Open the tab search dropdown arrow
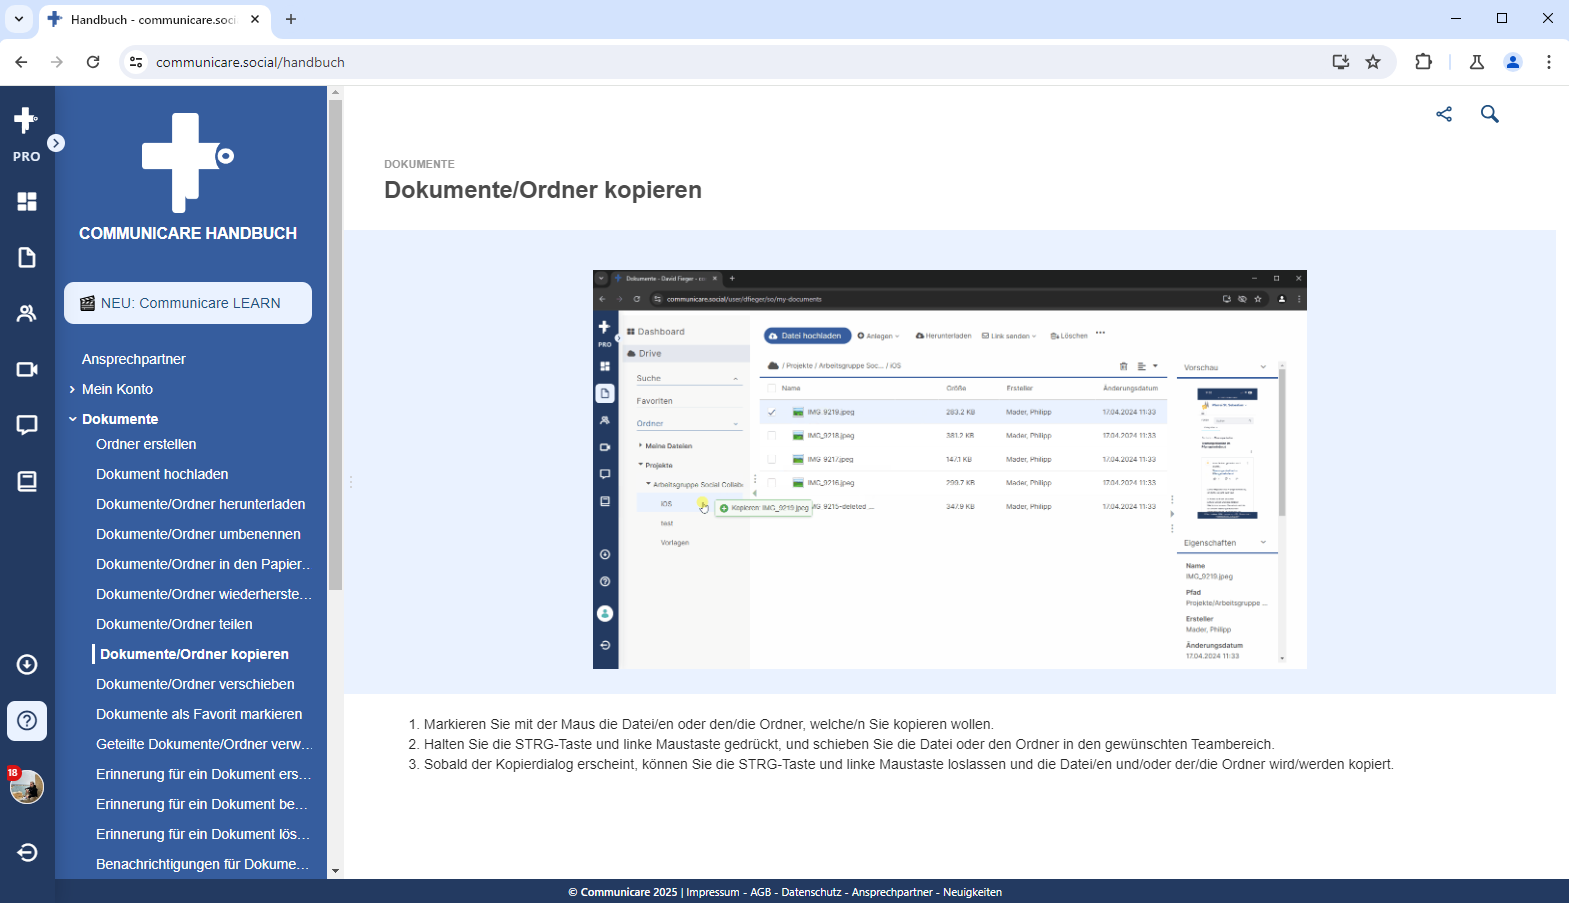 pyautogui.click(x=18, y=19)
